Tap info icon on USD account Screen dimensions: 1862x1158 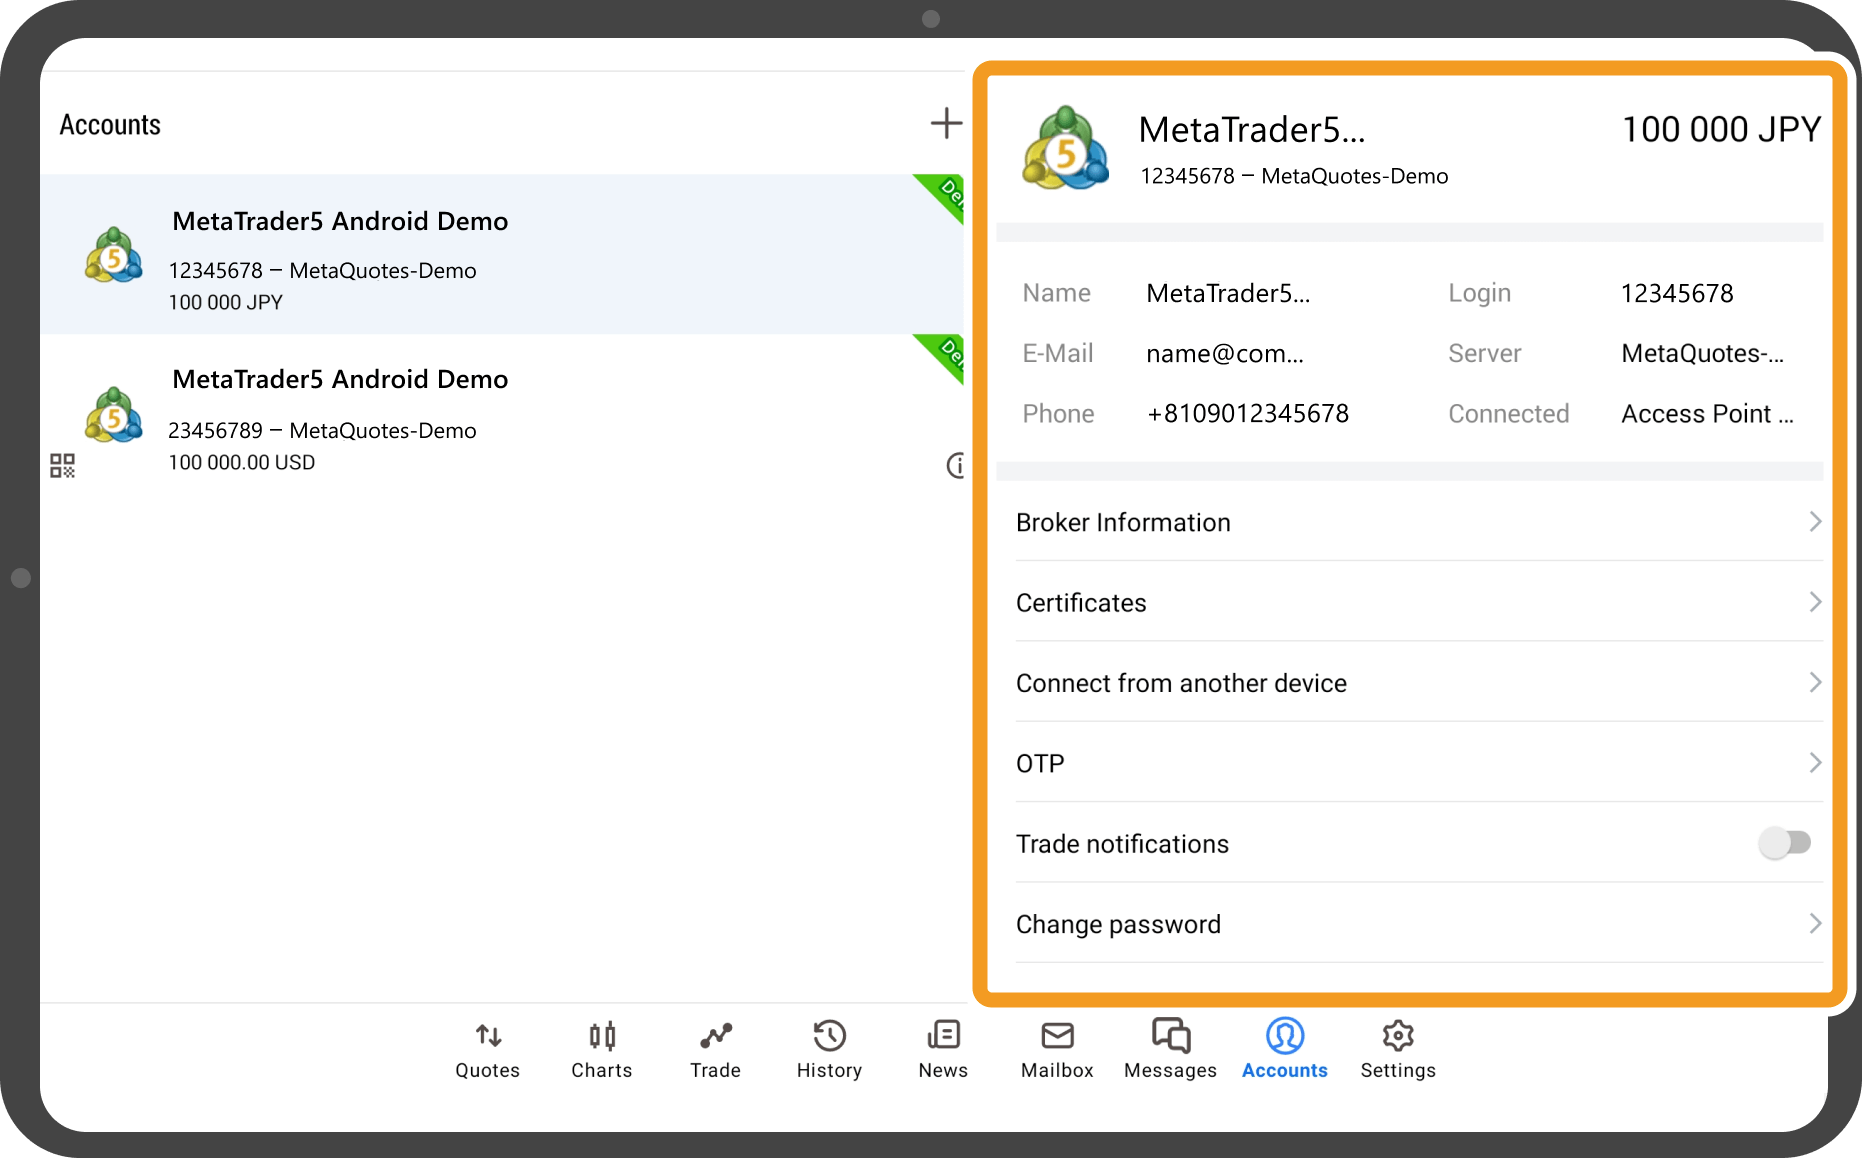point(955,465)
